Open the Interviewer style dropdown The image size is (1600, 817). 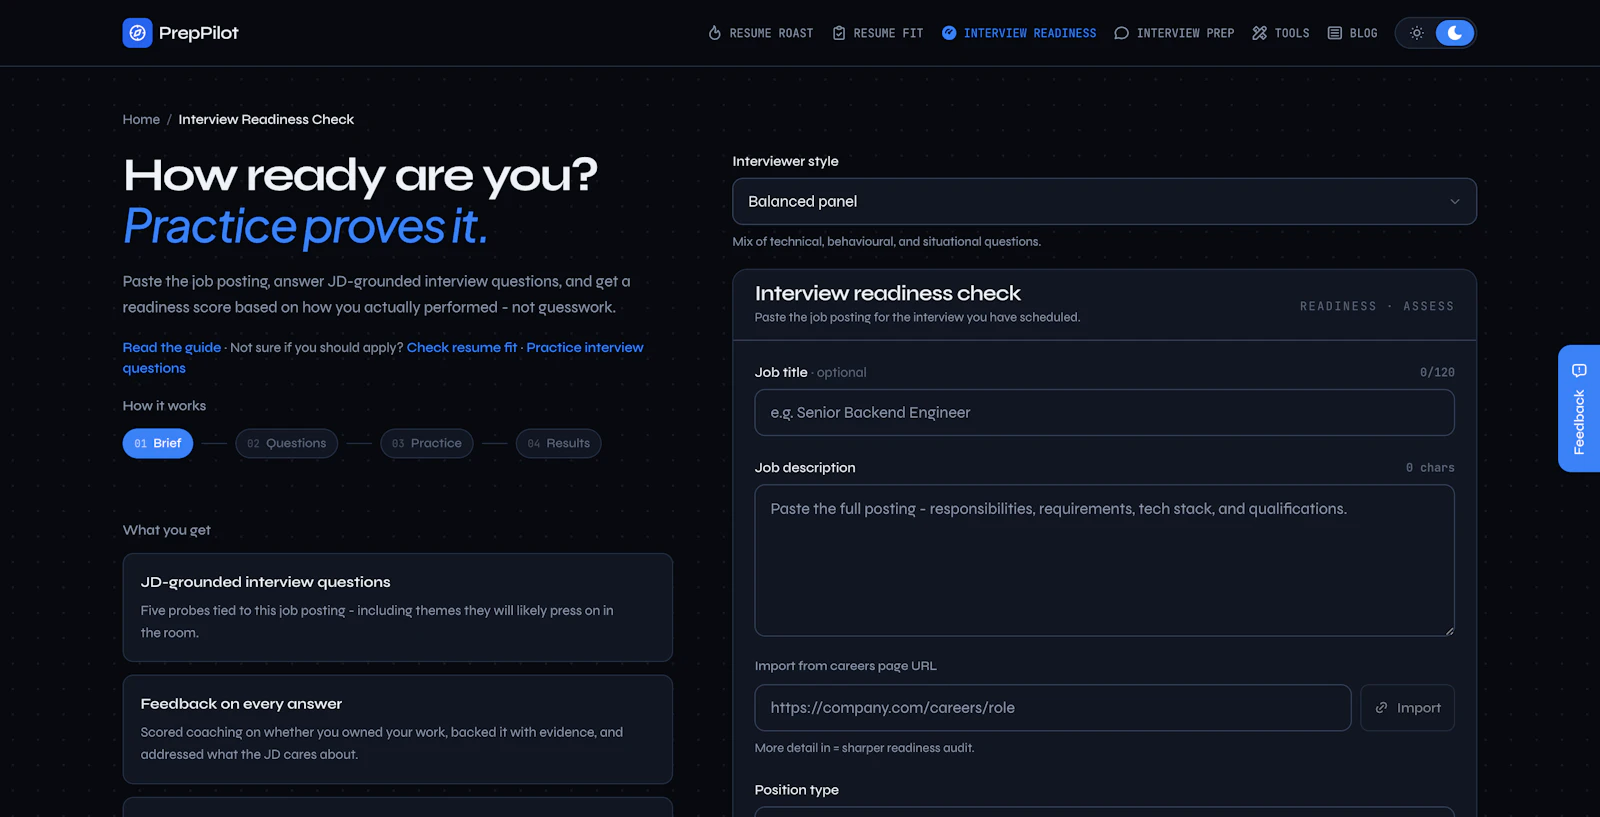tap(1104, 201)
